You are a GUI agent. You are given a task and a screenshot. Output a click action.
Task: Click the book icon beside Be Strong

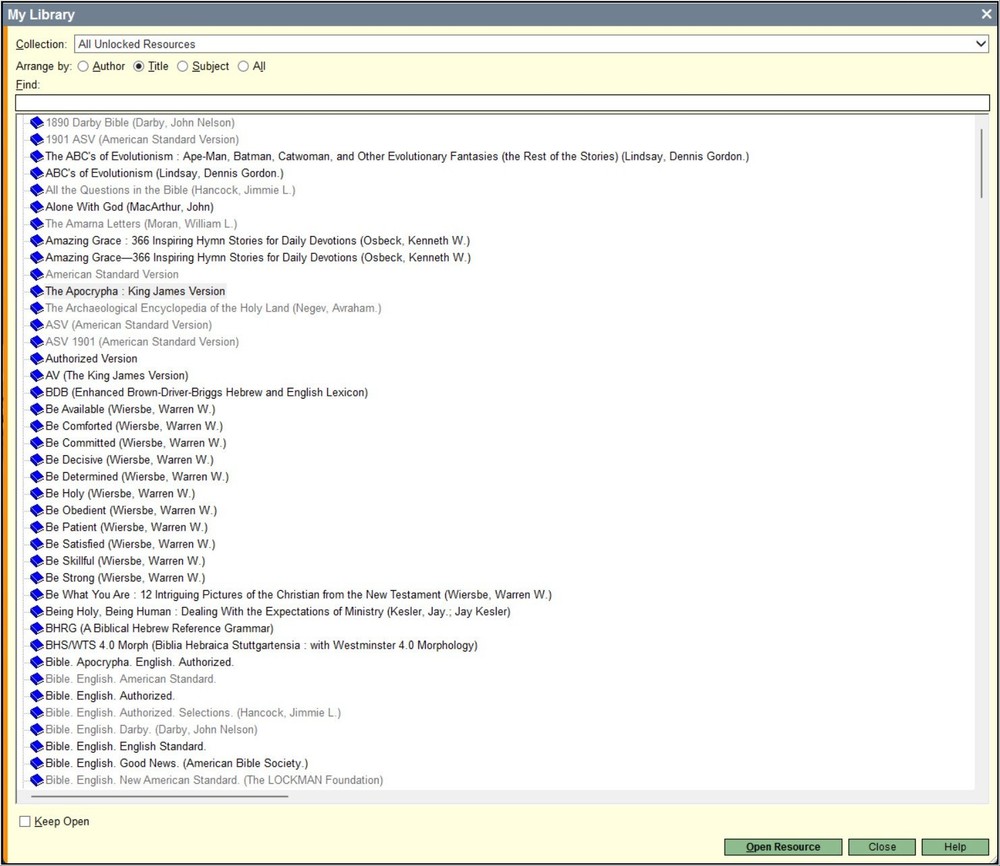click(x=37, y=578)
